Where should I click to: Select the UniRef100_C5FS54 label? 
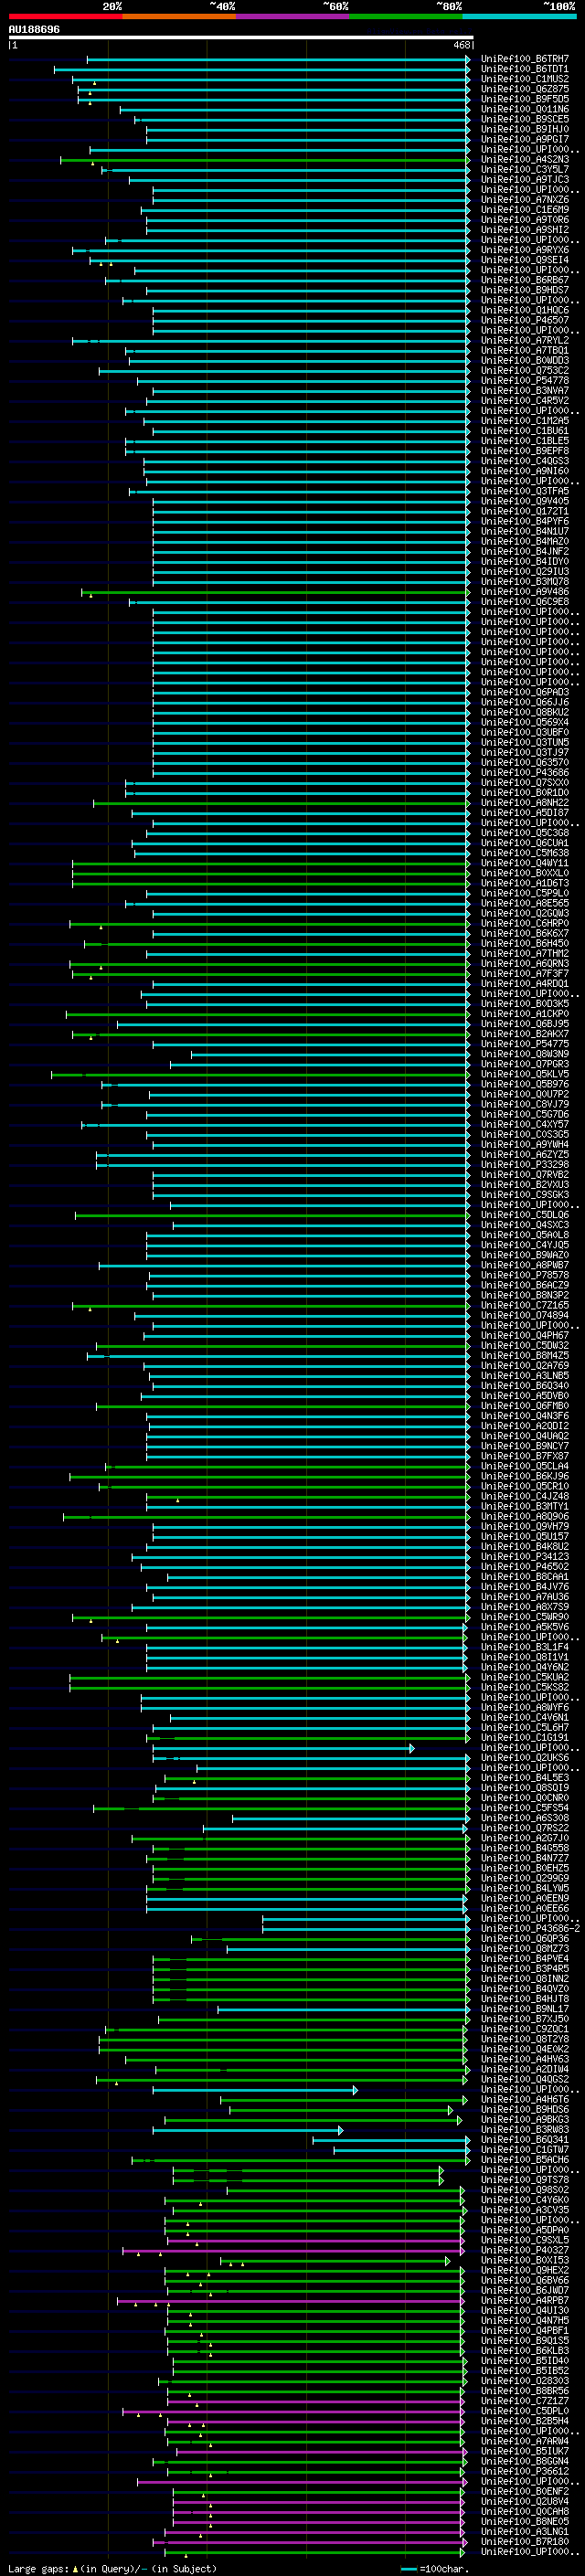click(x=525, y=1808)
